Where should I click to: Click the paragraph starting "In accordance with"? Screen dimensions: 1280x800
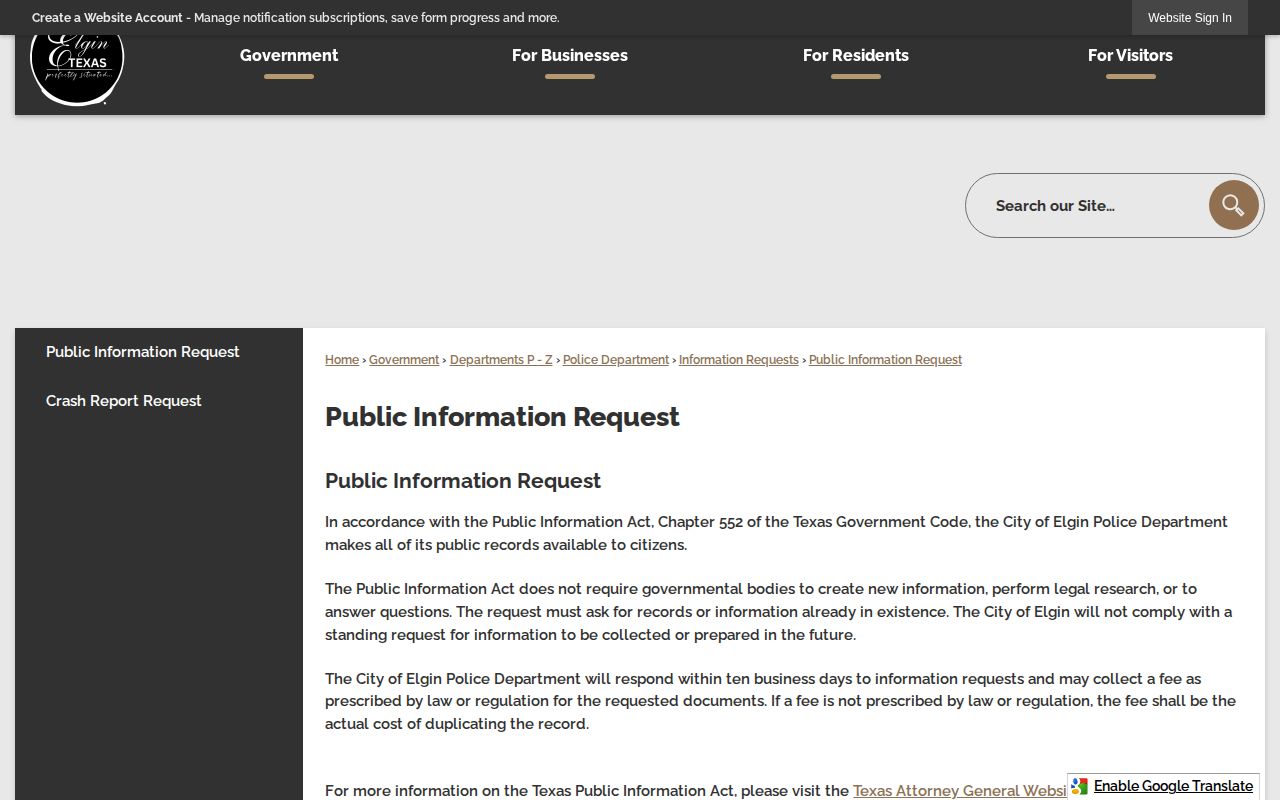point(776,533)
